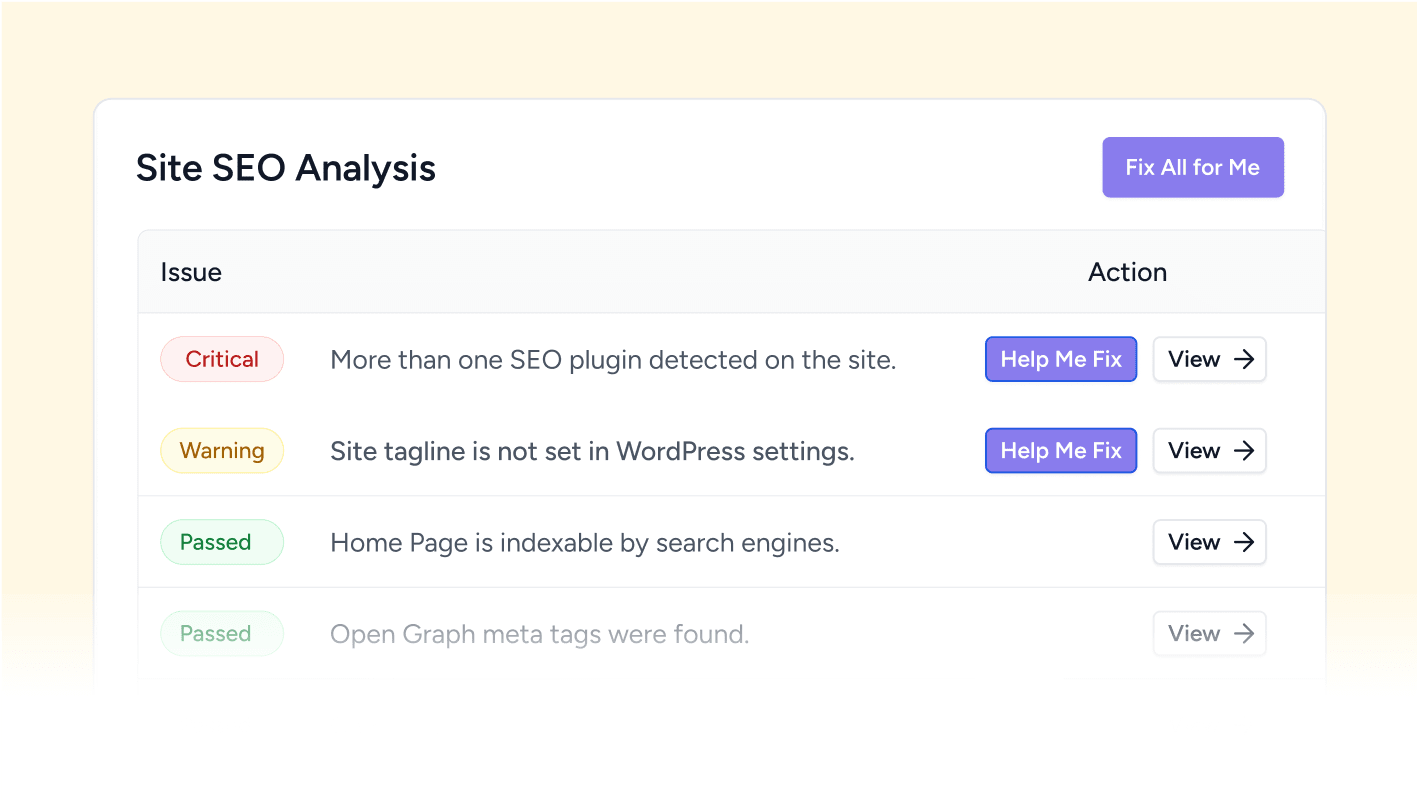Viewport: 1417px width, 801px height.
Task: Click Help Me Fix for the duplicate SEO plugin issue
Action: [x=1061, y=359]
